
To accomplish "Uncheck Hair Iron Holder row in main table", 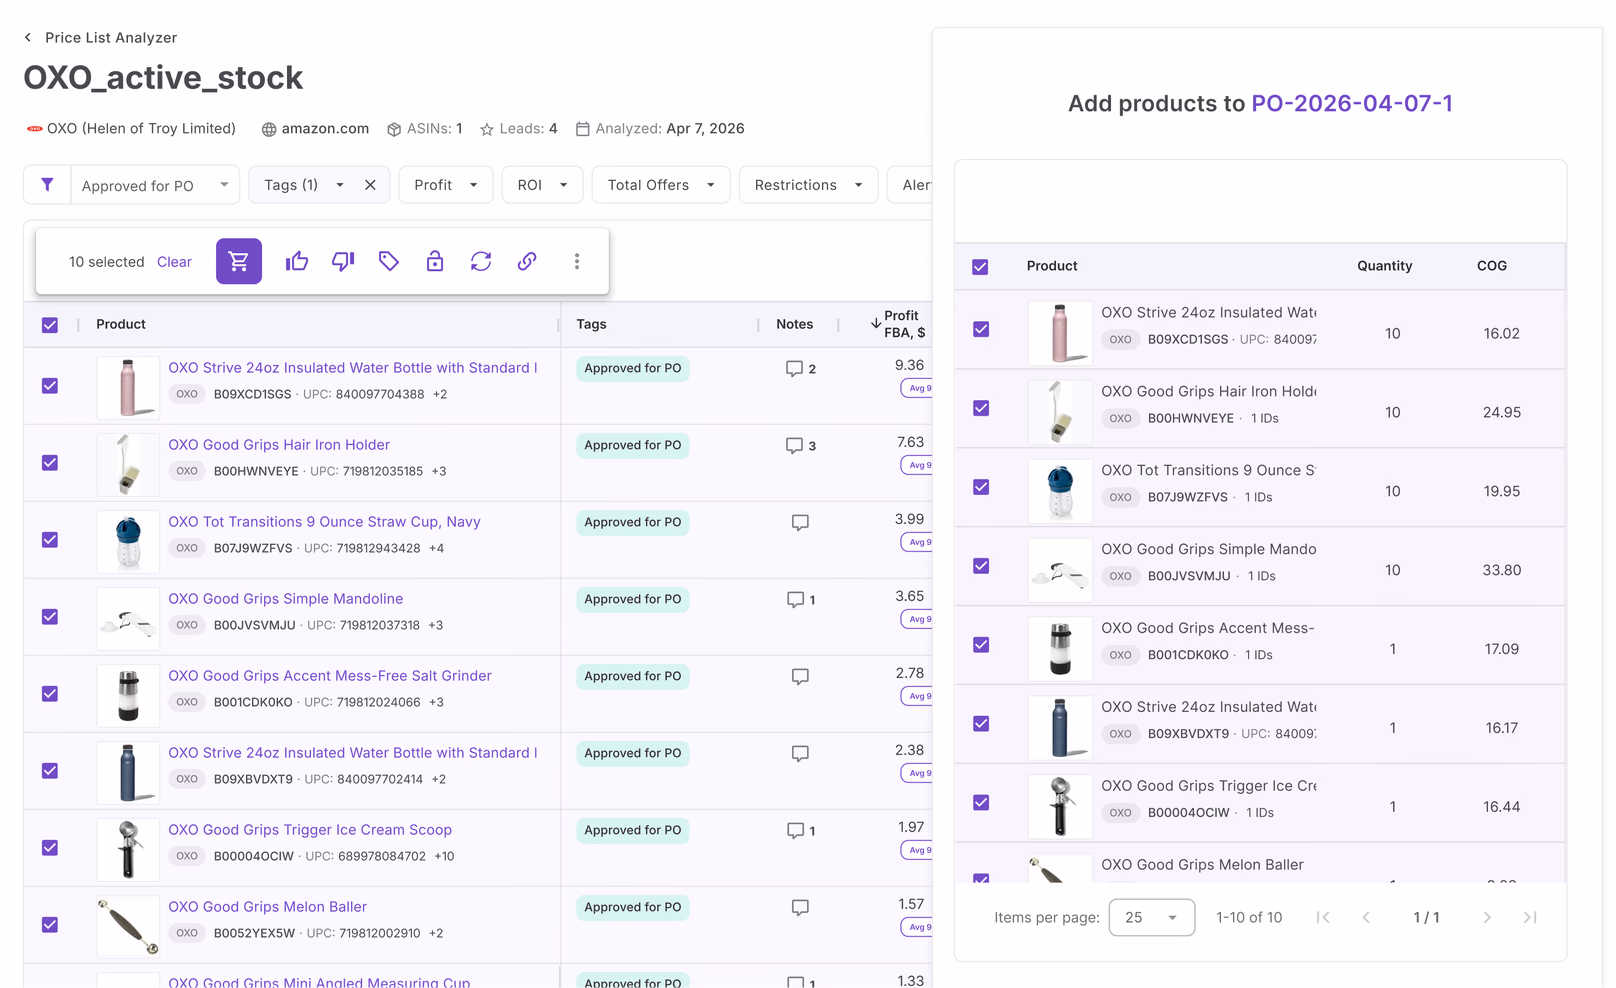I will [x=50, y=463].
